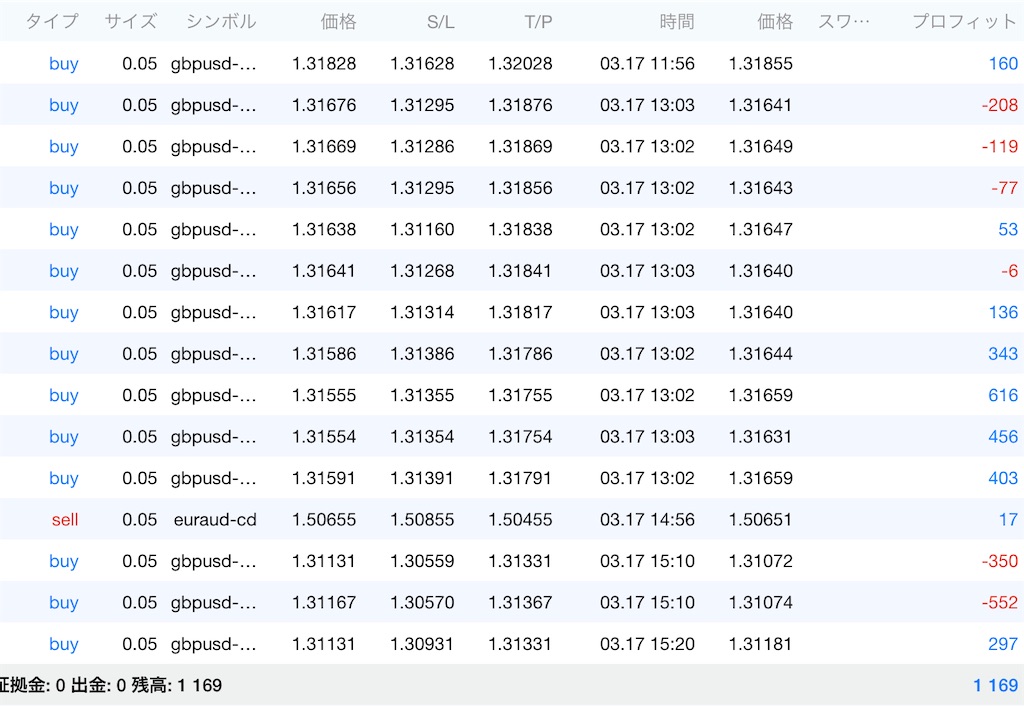Screen dimensions: 1024x706
Task: Click the S/L value 1.31314
Action: click(x=422, y=312)
